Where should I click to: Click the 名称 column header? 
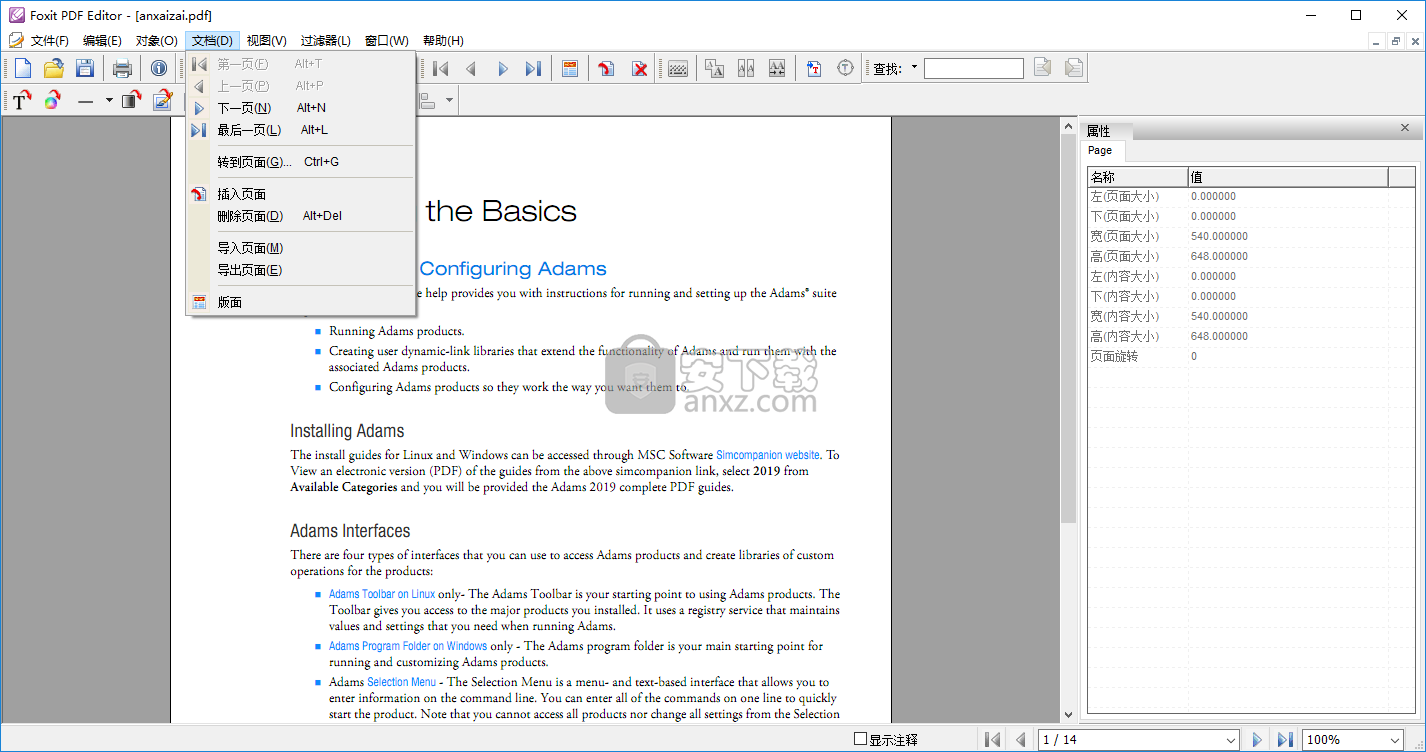pyautogui.click(x=1138, y=177)
